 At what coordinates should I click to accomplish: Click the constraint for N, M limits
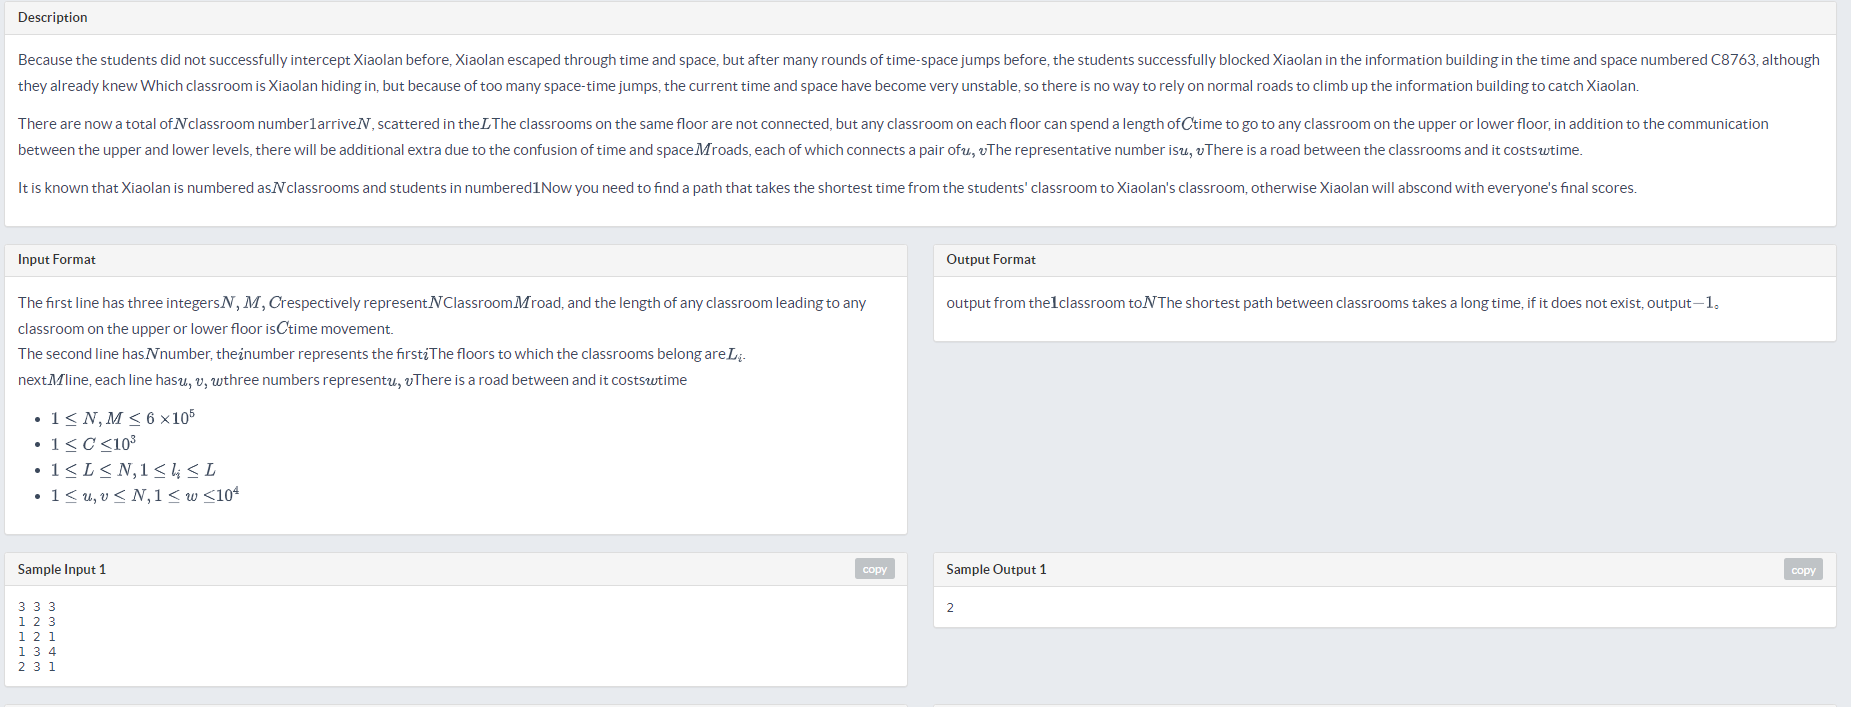pos(123,417)
